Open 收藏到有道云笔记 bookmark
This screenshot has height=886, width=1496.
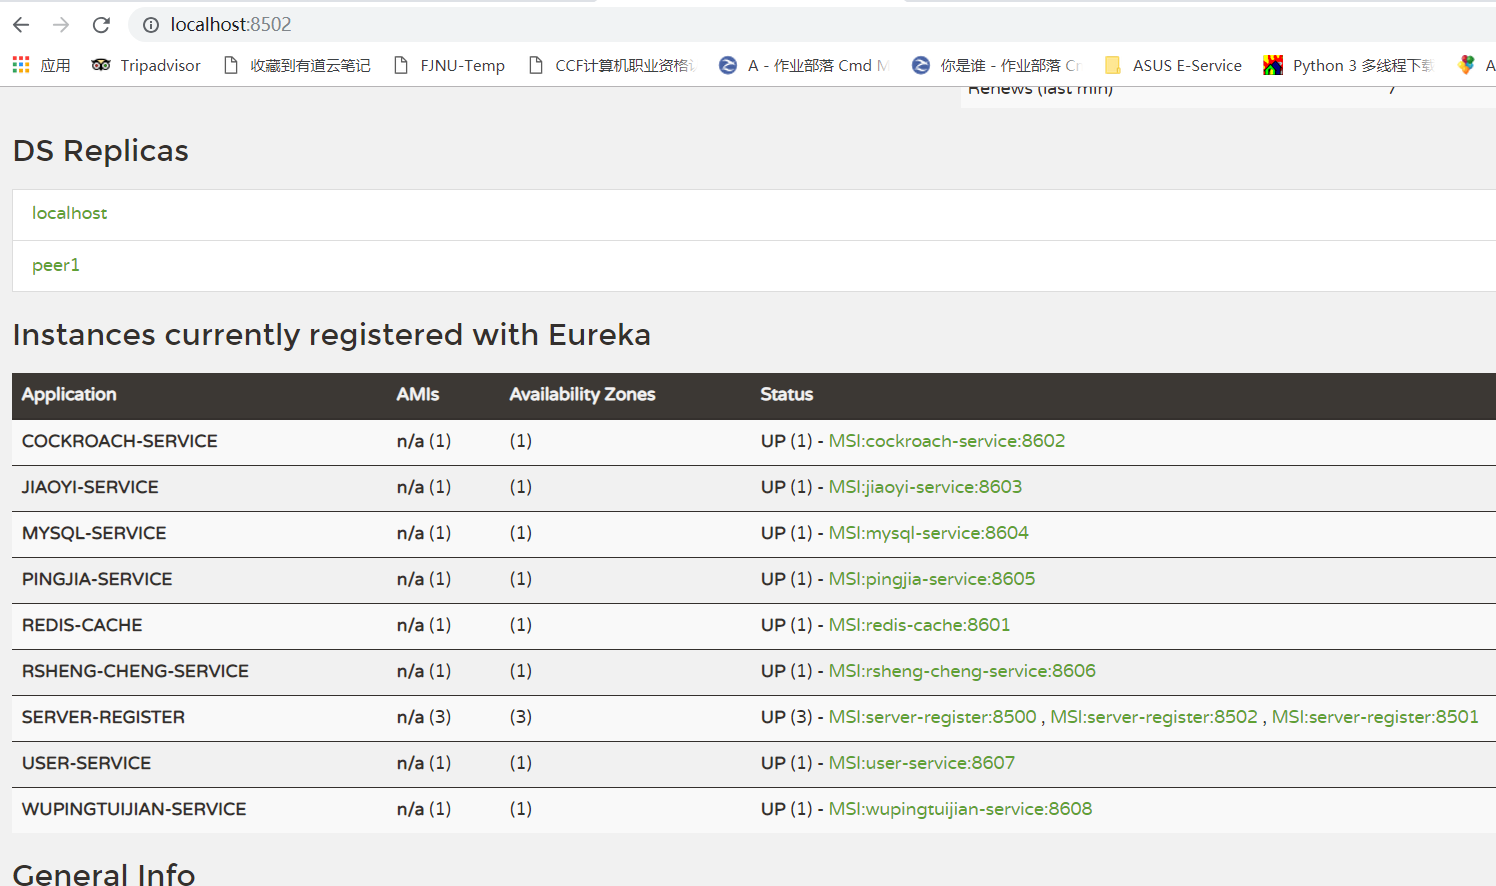point(297,65)
